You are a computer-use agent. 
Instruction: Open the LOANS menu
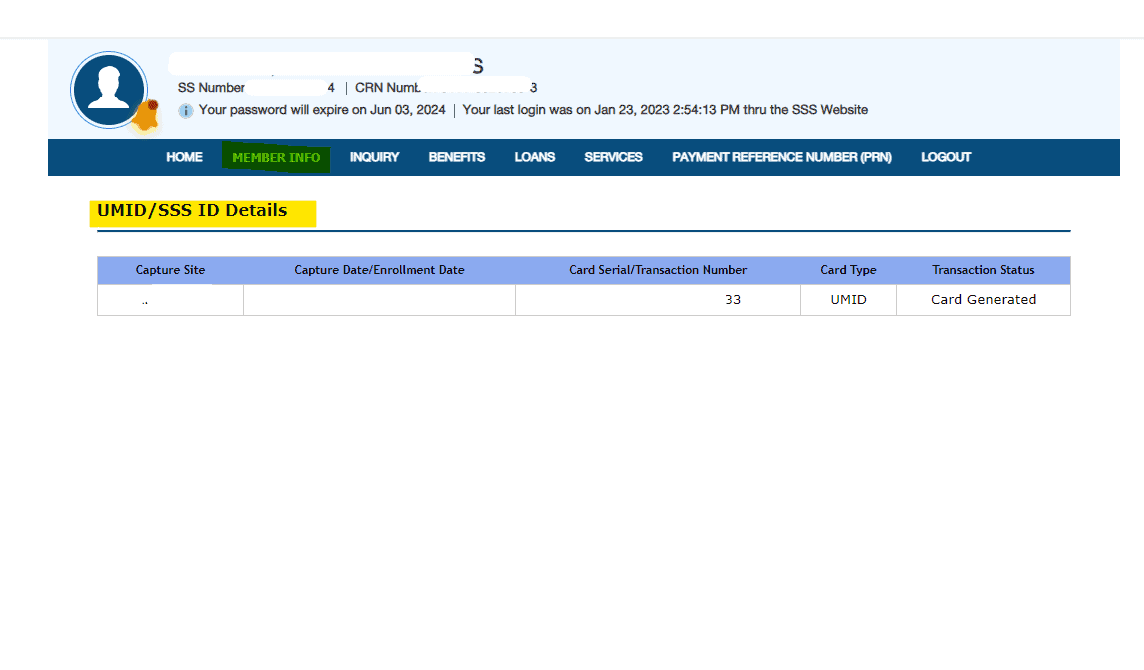click(x=534, y=157)
